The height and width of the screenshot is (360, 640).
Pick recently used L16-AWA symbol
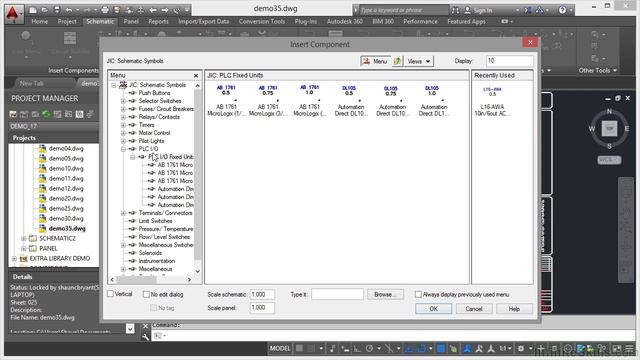pos(492,101)
